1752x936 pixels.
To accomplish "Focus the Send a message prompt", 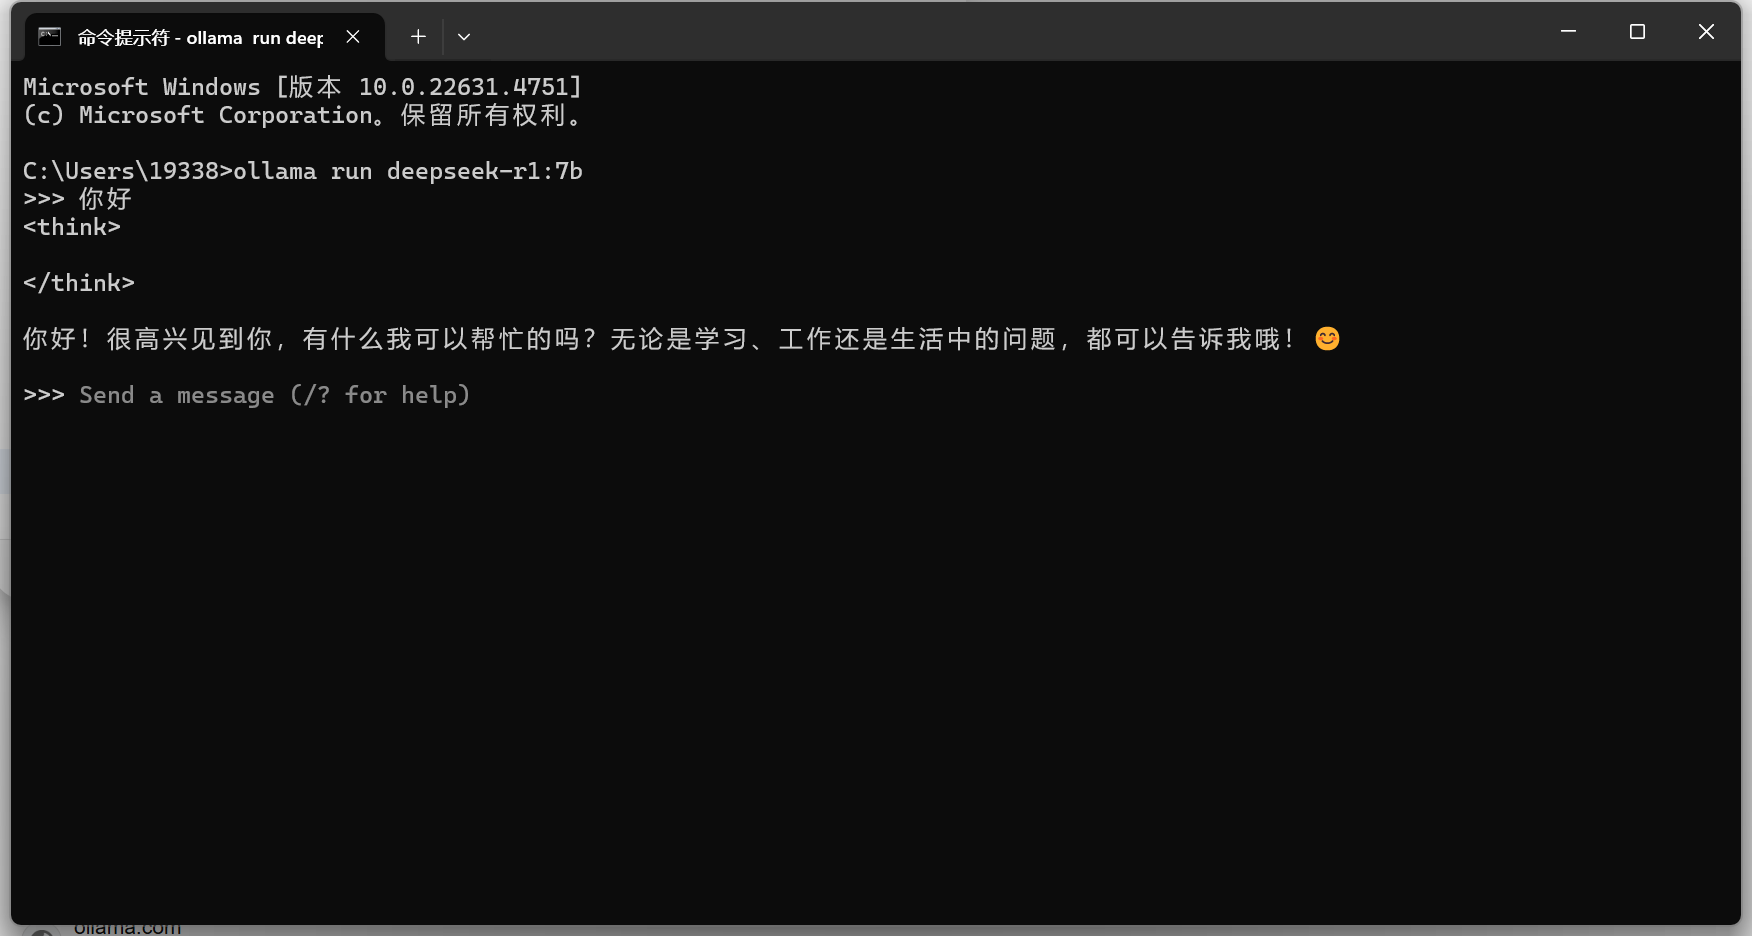I will click(x=275, y=395).
